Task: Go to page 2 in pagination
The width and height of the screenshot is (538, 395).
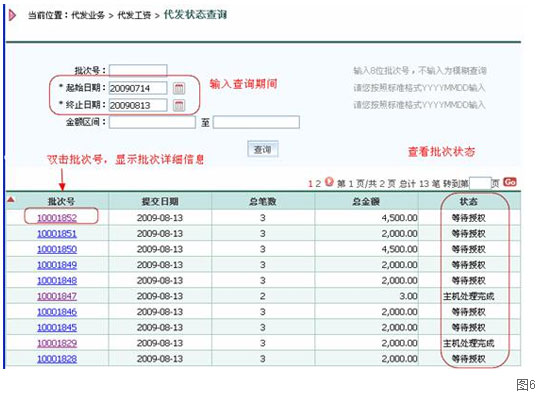Action: pyautogui.click(x=318, y=184)
